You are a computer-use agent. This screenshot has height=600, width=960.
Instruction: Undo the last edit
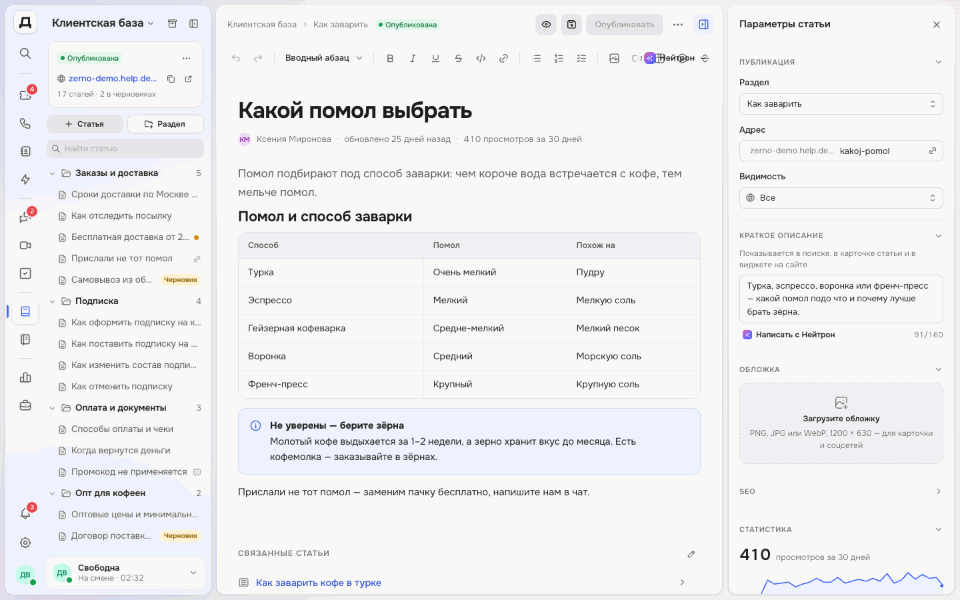(236, 58)
